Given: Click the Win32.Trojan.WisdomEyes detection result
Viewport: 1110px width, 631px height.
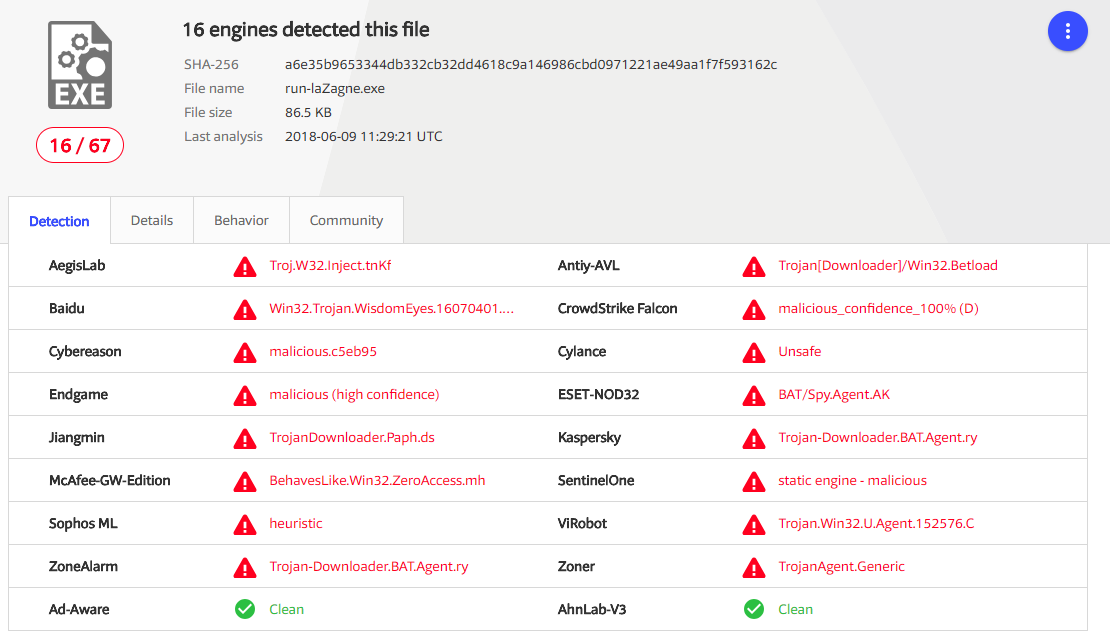Looking at the screenshot, I should (391, 309).
